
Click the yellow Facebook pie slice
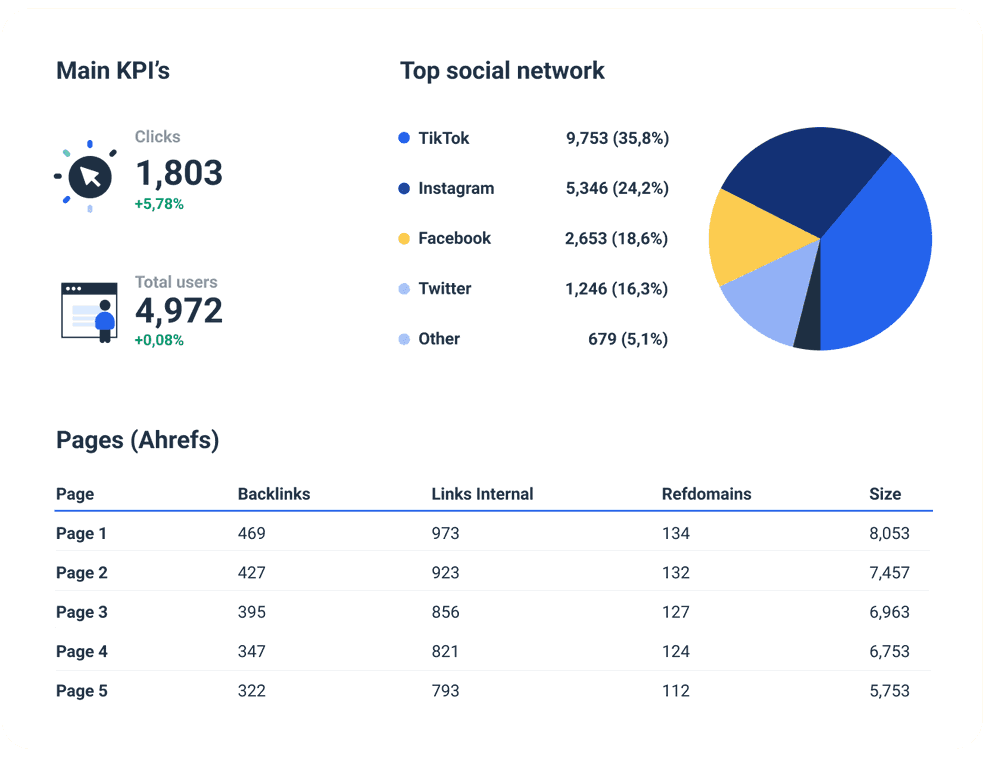click(x=753, y=237)
